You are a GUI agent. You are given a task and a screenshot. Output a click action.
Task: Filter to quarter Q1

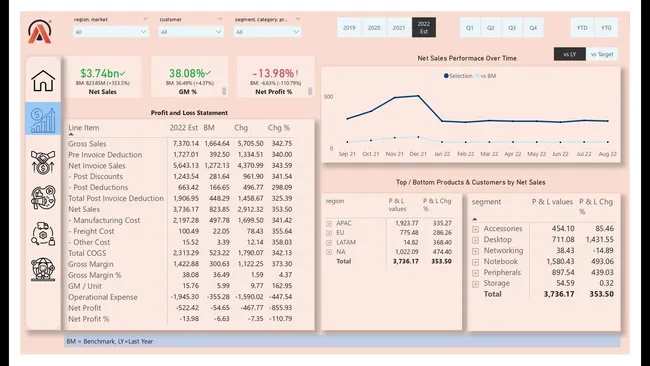pos(470,27)
